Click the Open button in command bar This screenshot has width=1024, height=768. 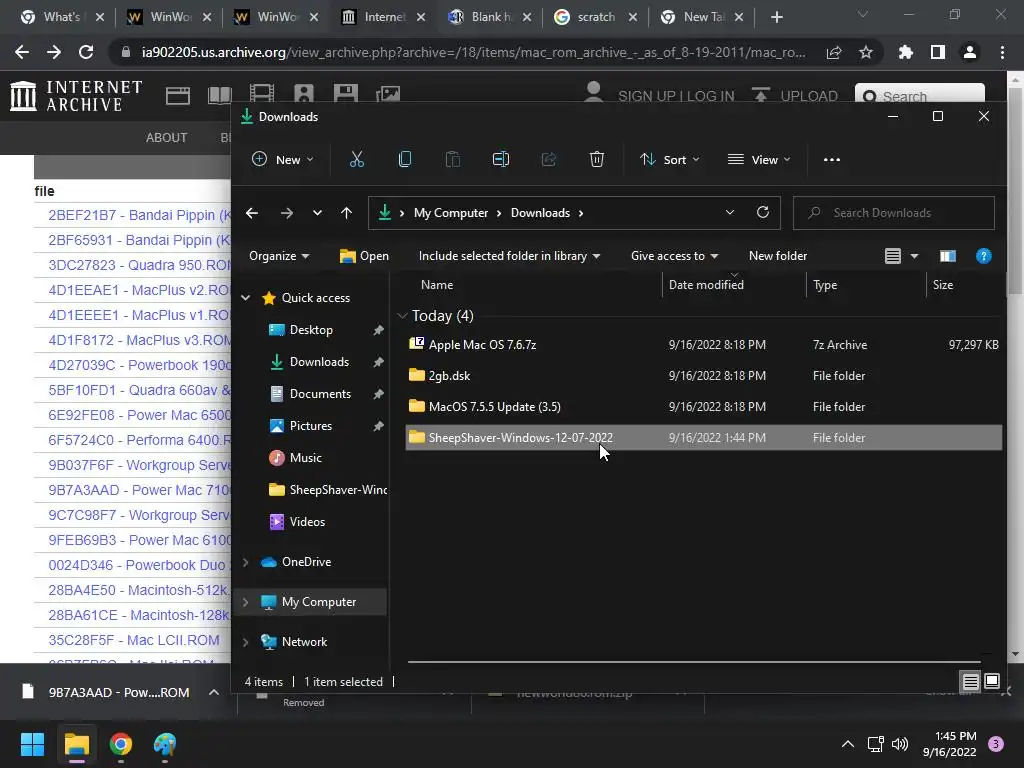[x=364, y=256]
